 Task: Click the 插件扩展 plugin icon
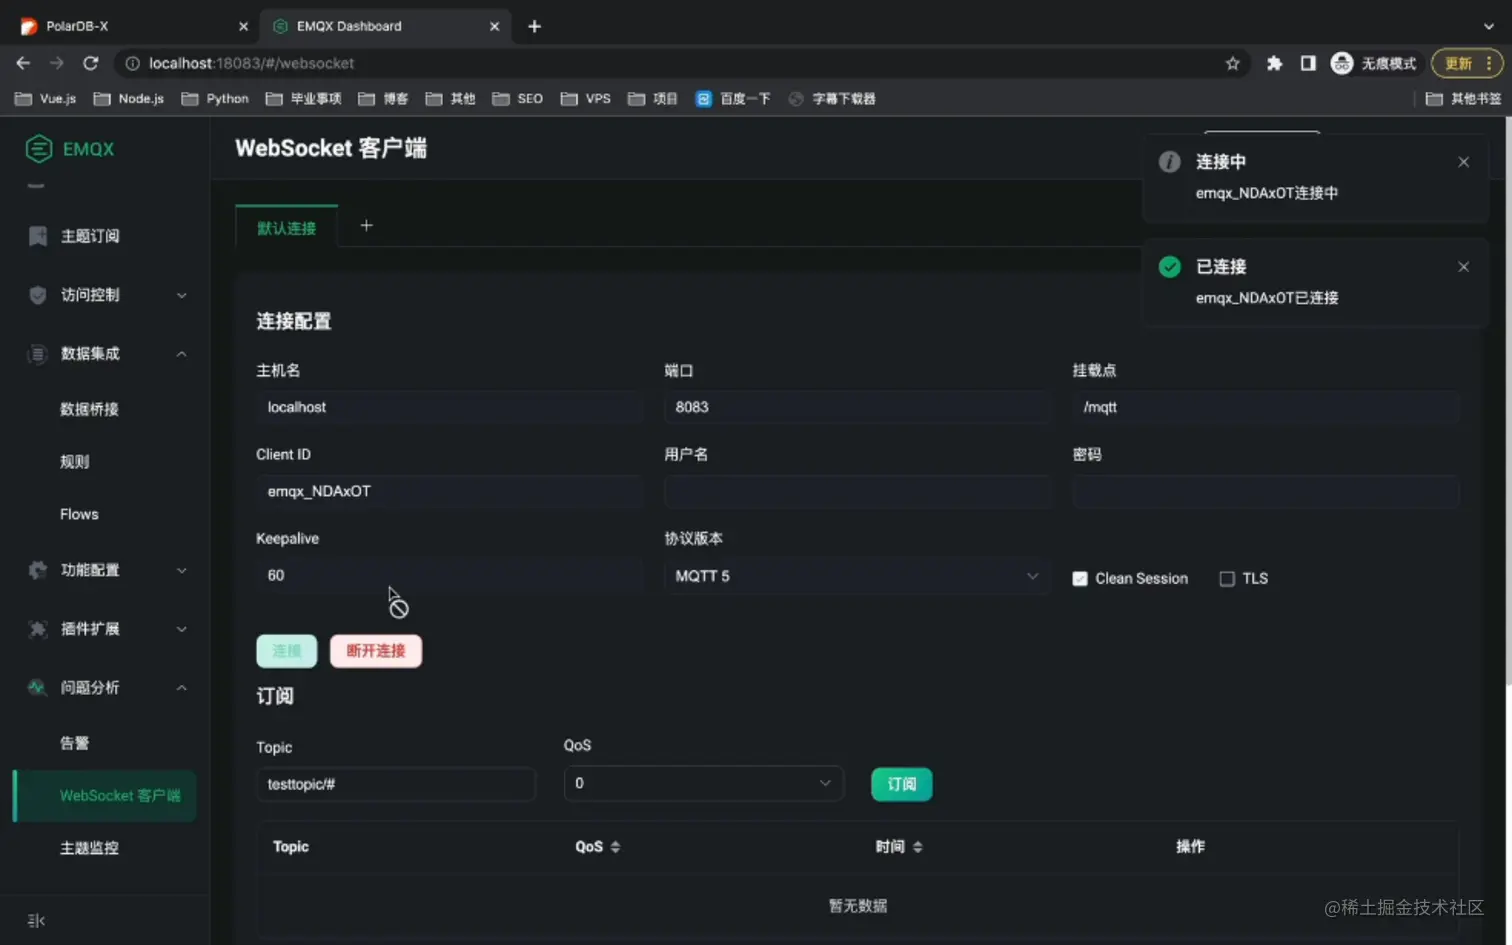(38, 629)
